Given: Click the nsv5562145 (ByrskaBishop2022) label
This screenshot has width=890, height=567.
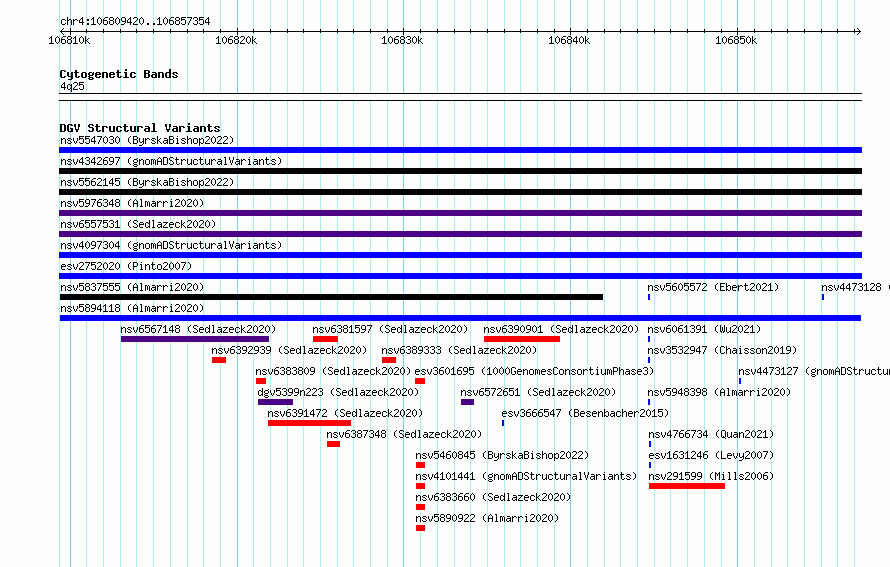Looking at the screenshot, I should click(147, 182).
